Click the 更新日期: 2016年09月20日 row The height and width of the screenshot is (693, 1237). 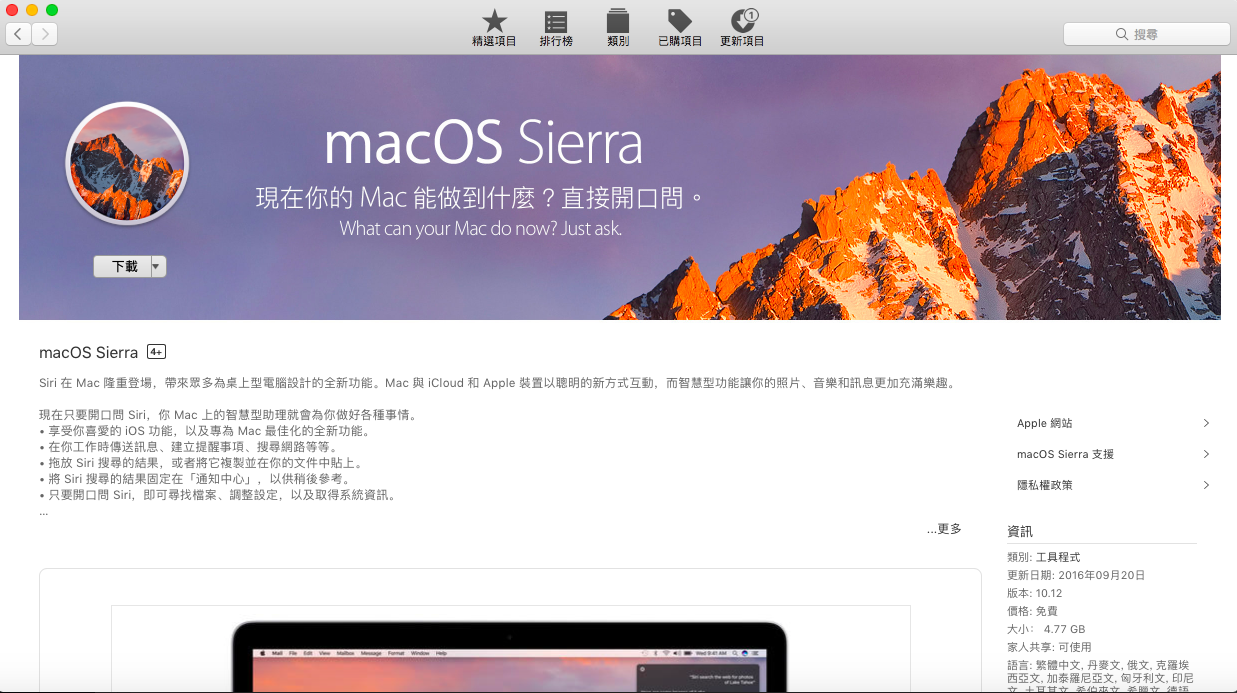coord(1076,575)
